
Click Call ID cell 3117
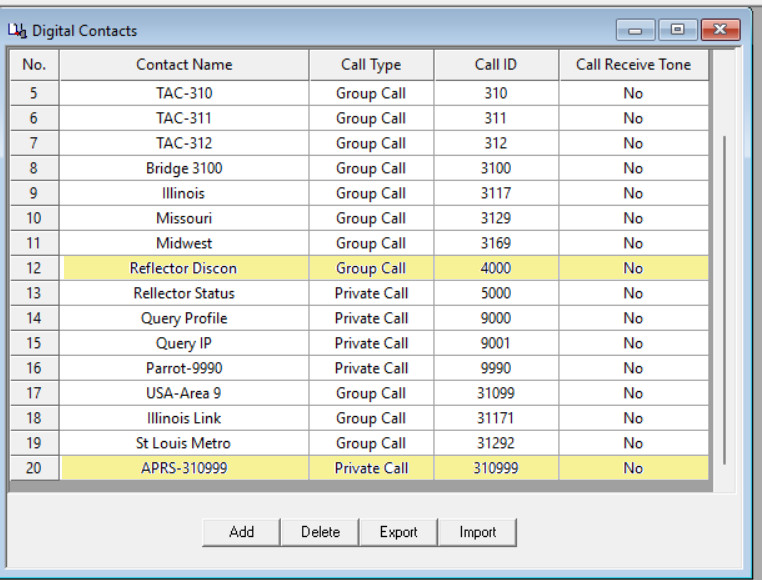tap(496, 193)
